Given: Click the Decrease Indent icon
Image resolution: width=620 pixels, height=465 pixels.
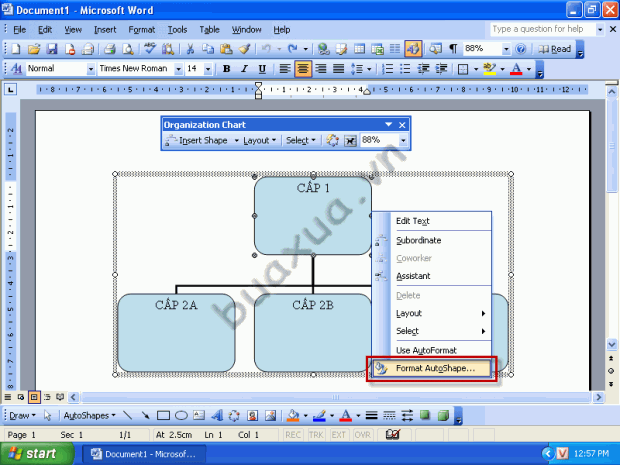Looking at the screenshot, I should [423, 69].
